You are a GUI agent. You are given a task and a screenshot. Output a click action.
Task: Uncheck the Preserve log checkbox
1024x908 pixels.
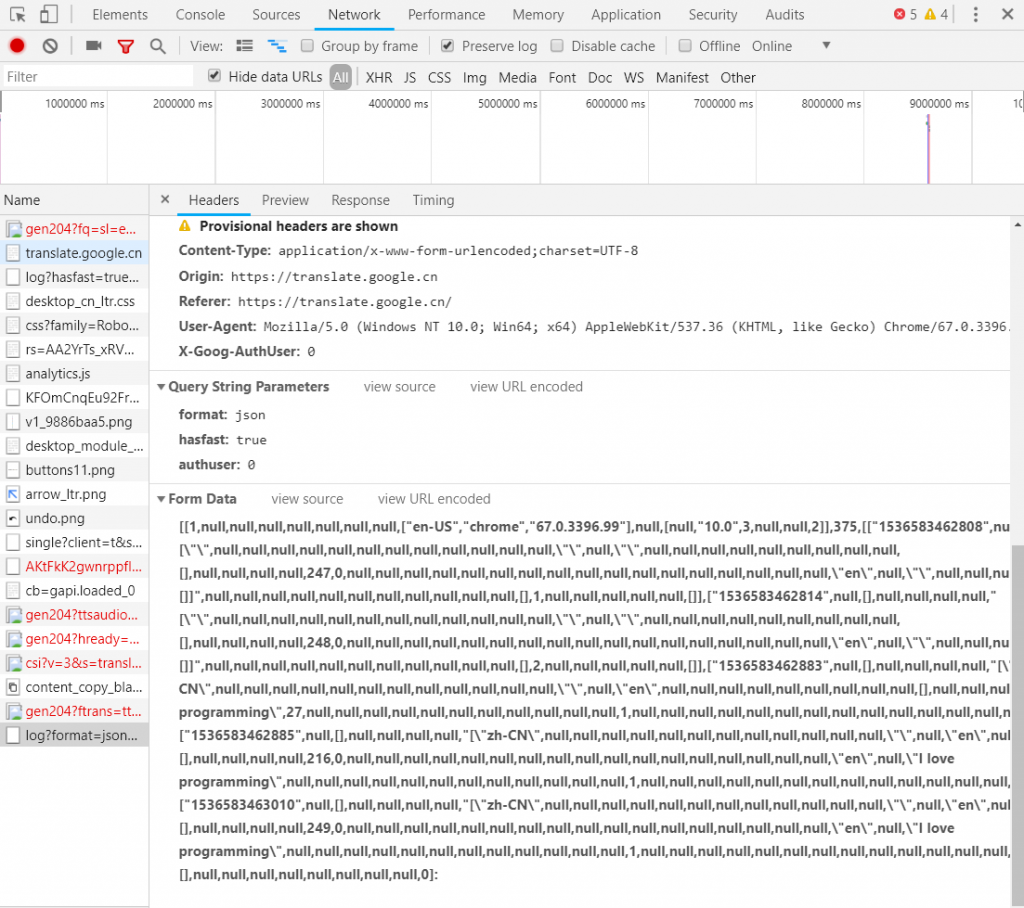447,46
